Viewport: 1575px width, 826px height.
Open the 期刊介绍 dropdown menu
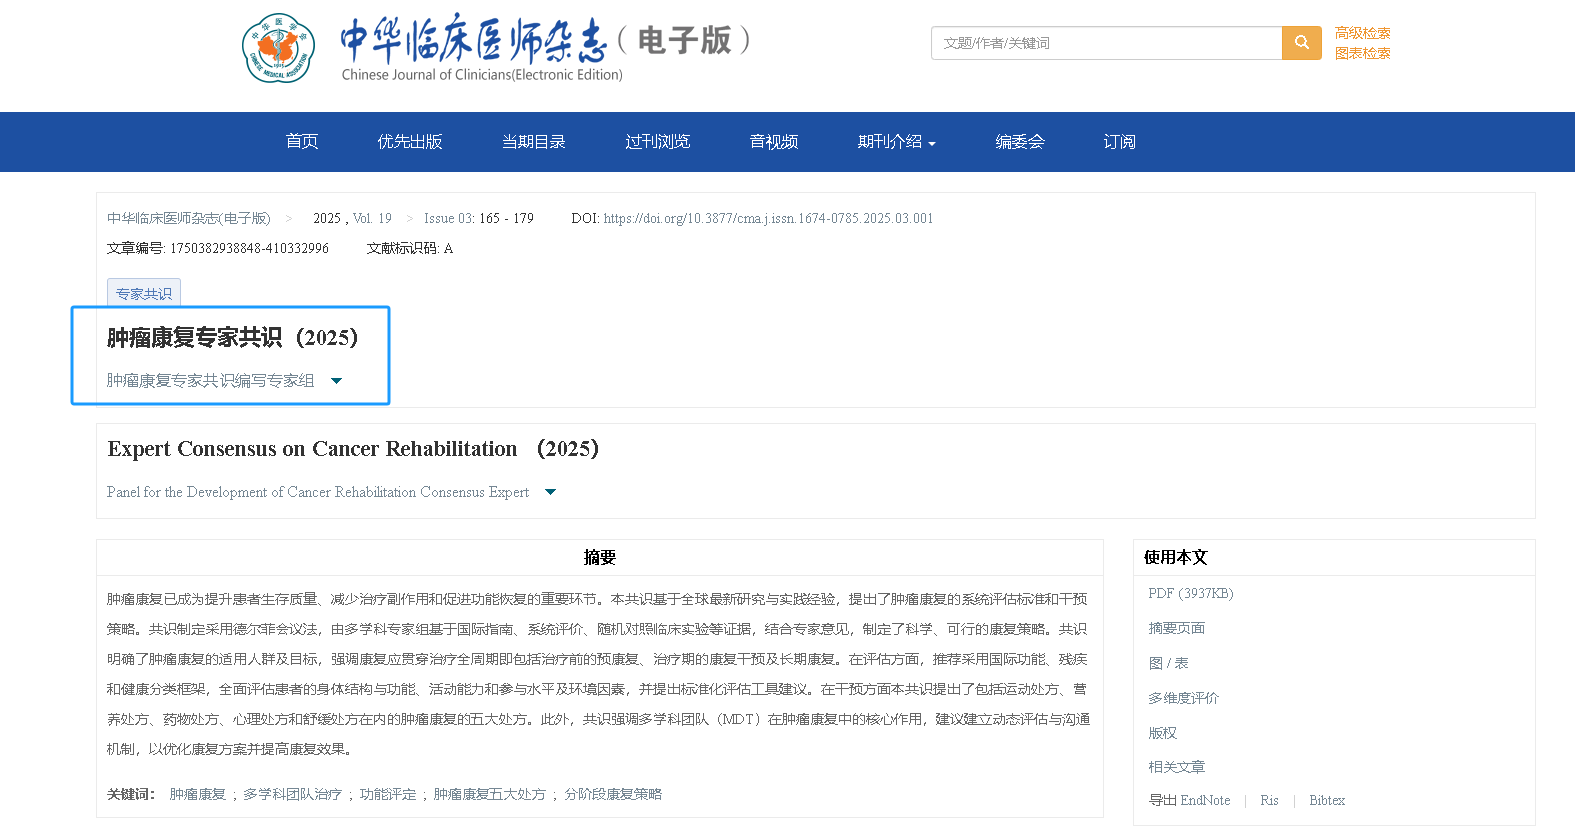tap(896, 142)
